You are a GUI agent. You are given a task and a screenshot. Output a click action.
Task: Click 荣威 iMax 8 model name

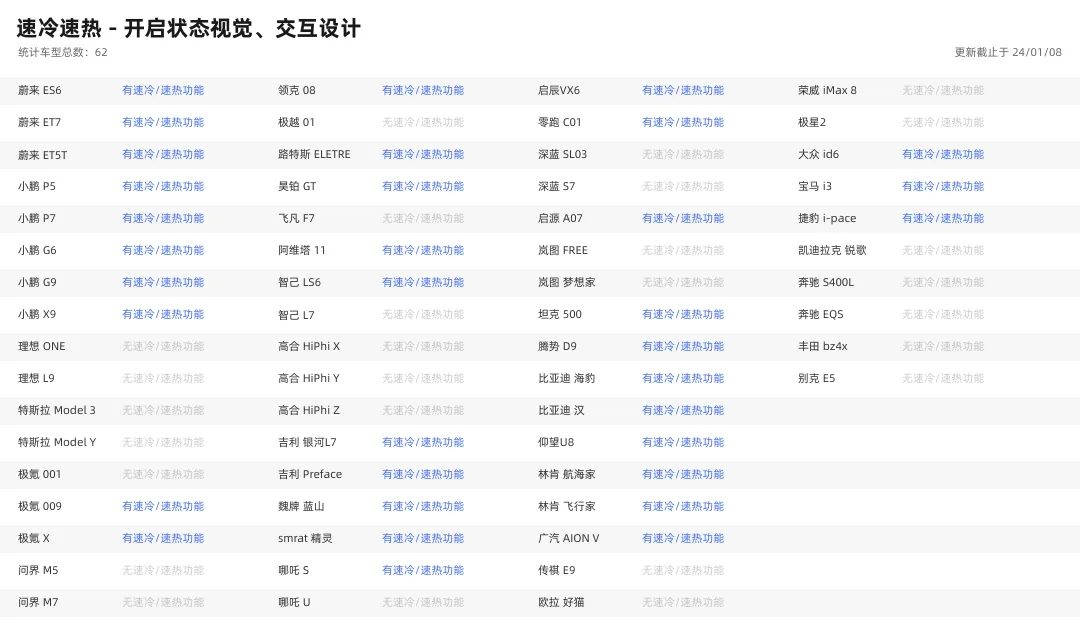(x=827, y=90)
